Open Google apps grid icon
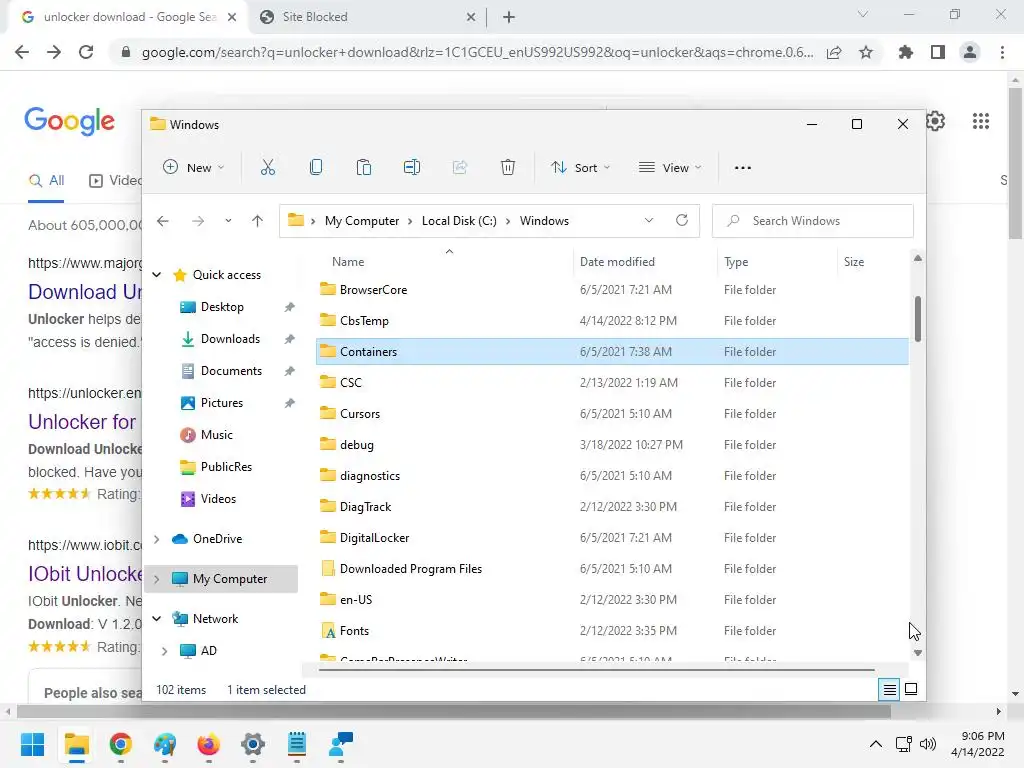This screenshot has width=1024, height=768. (x=980, y=121)
